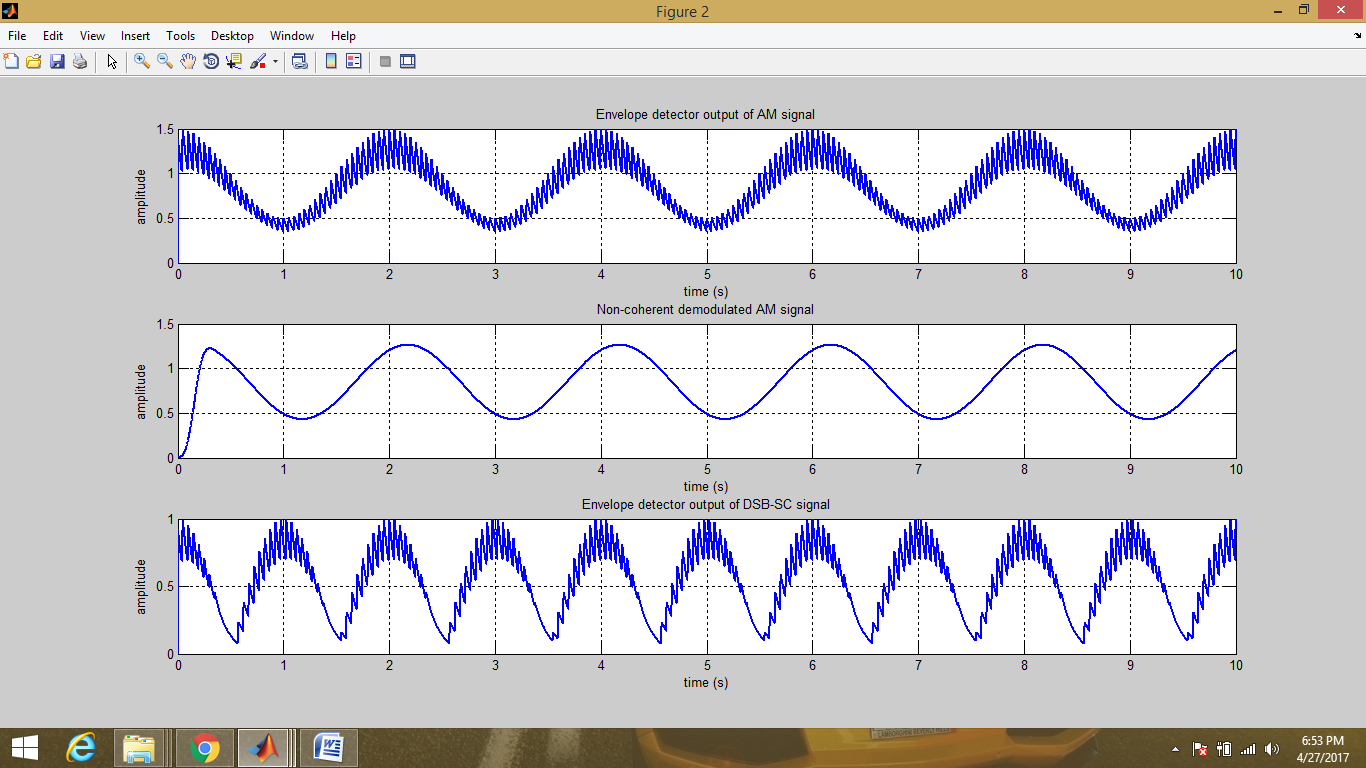Click the Link Plot toolbar icon
This screenshot has width=1366, height=768.
click(x=299, y=61)
